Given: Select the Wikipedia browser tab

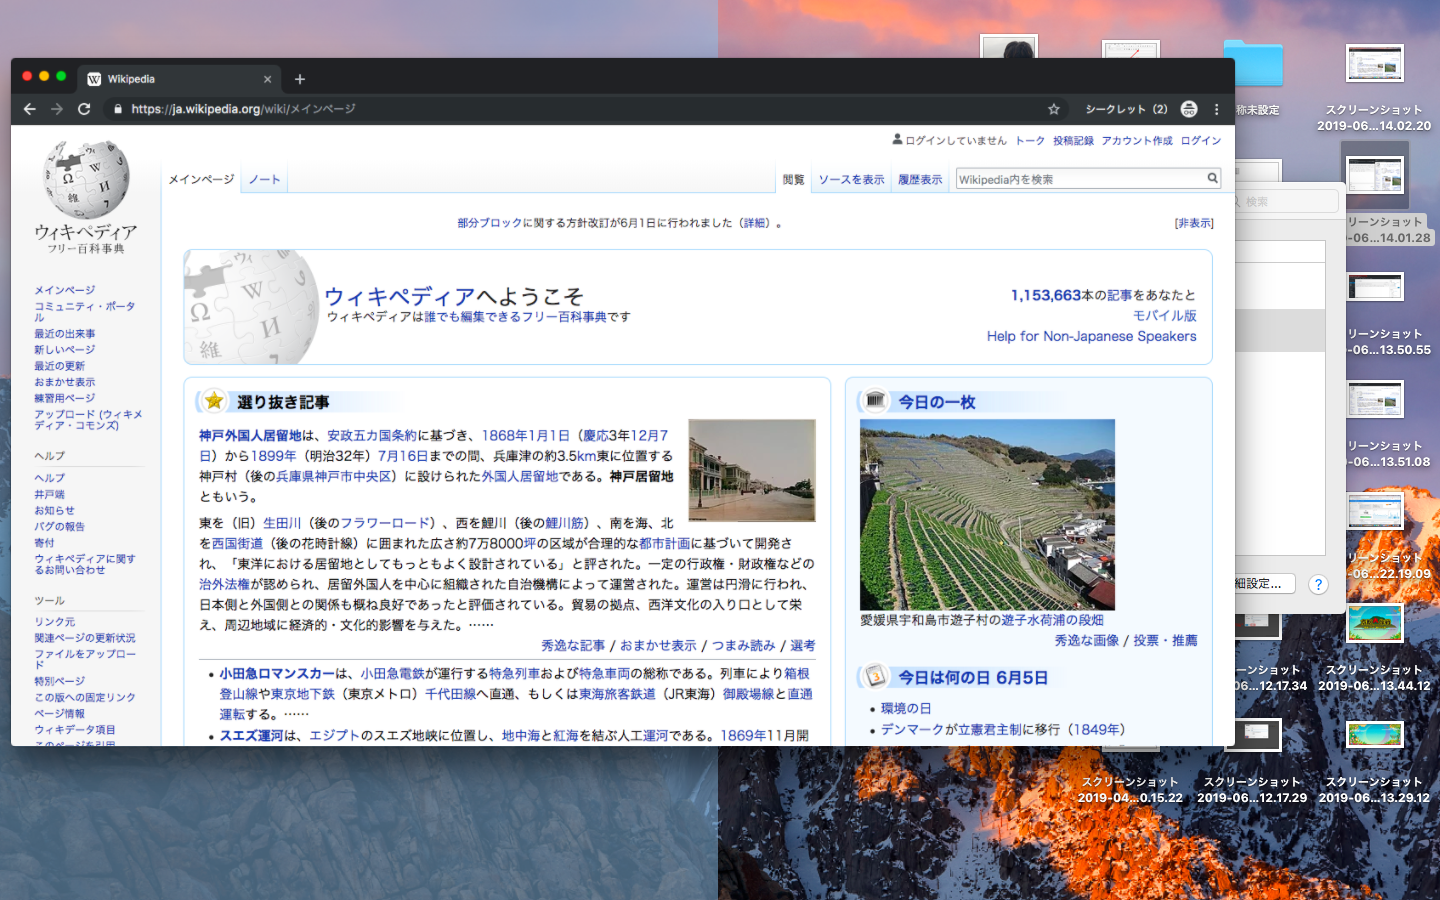Looking at the screenshot, I should click(180, 79).
